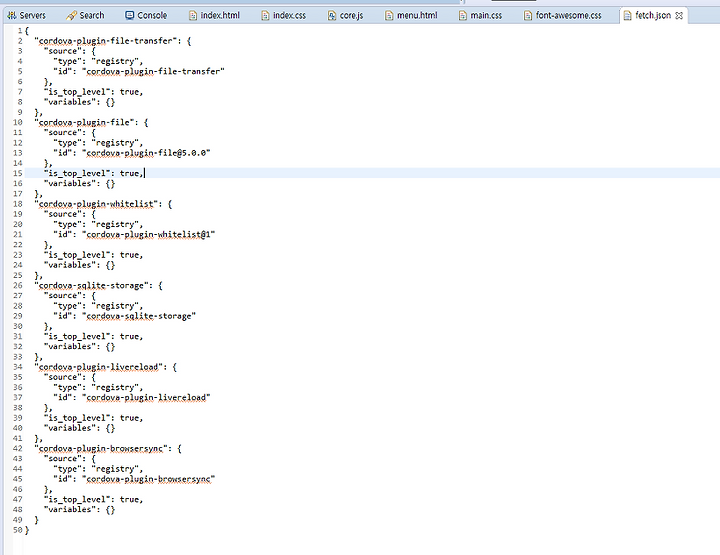The height and width of the screenshot is (555, 720).
Task: Click the menu.html file icon
Action: [389, 16]
